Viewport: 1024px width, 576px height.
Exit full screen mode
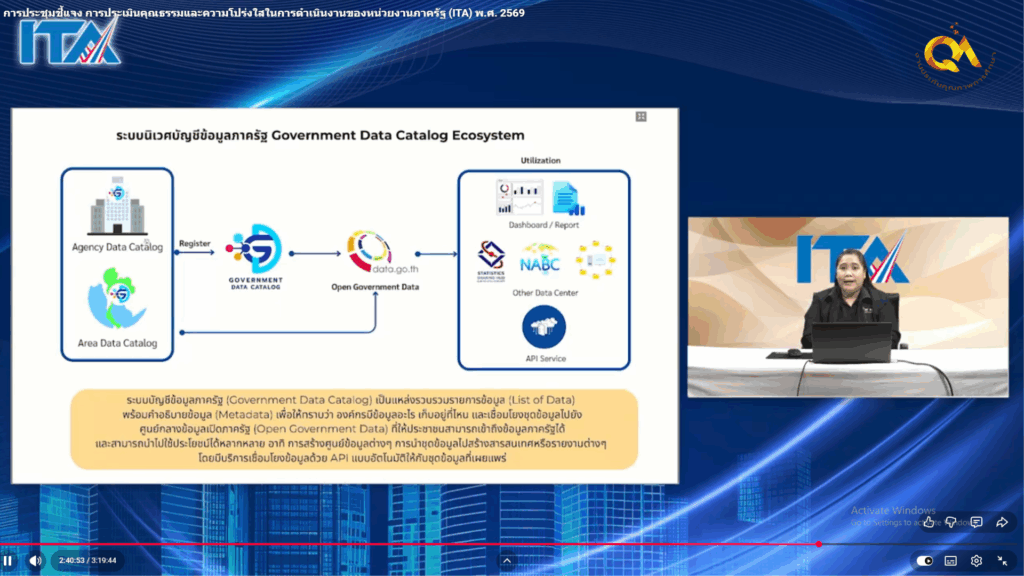point(1002,561)
